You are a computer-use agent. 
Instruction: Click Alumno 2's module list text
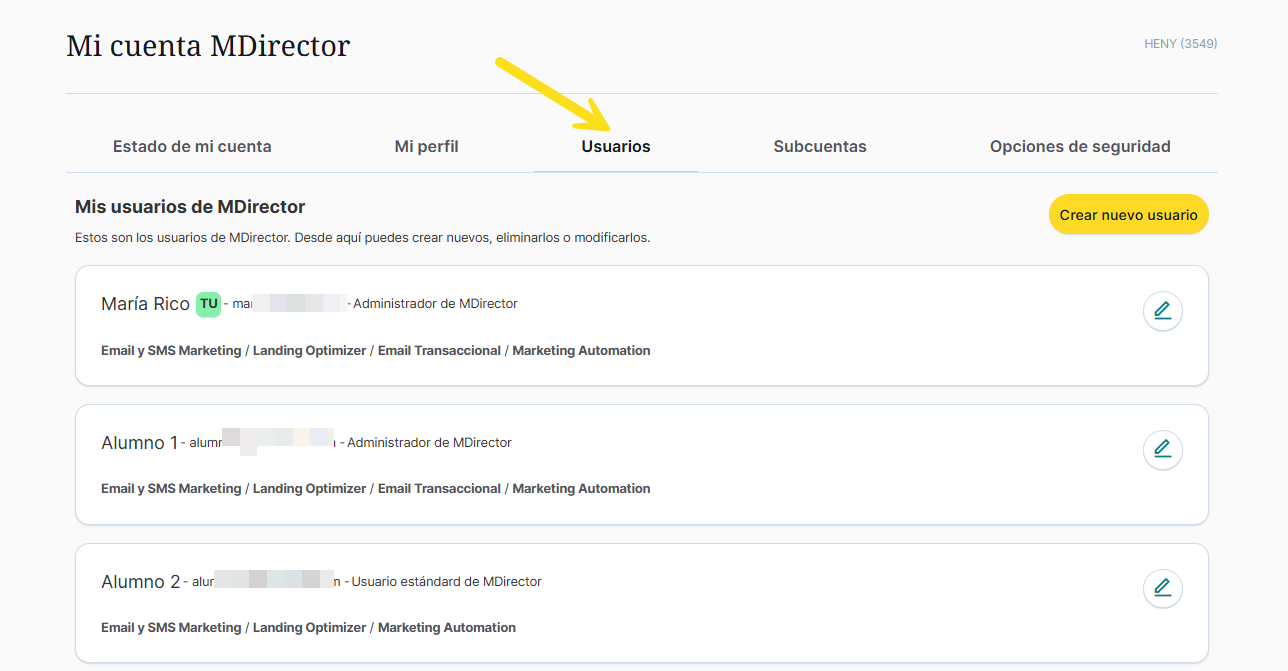(308, 628)
